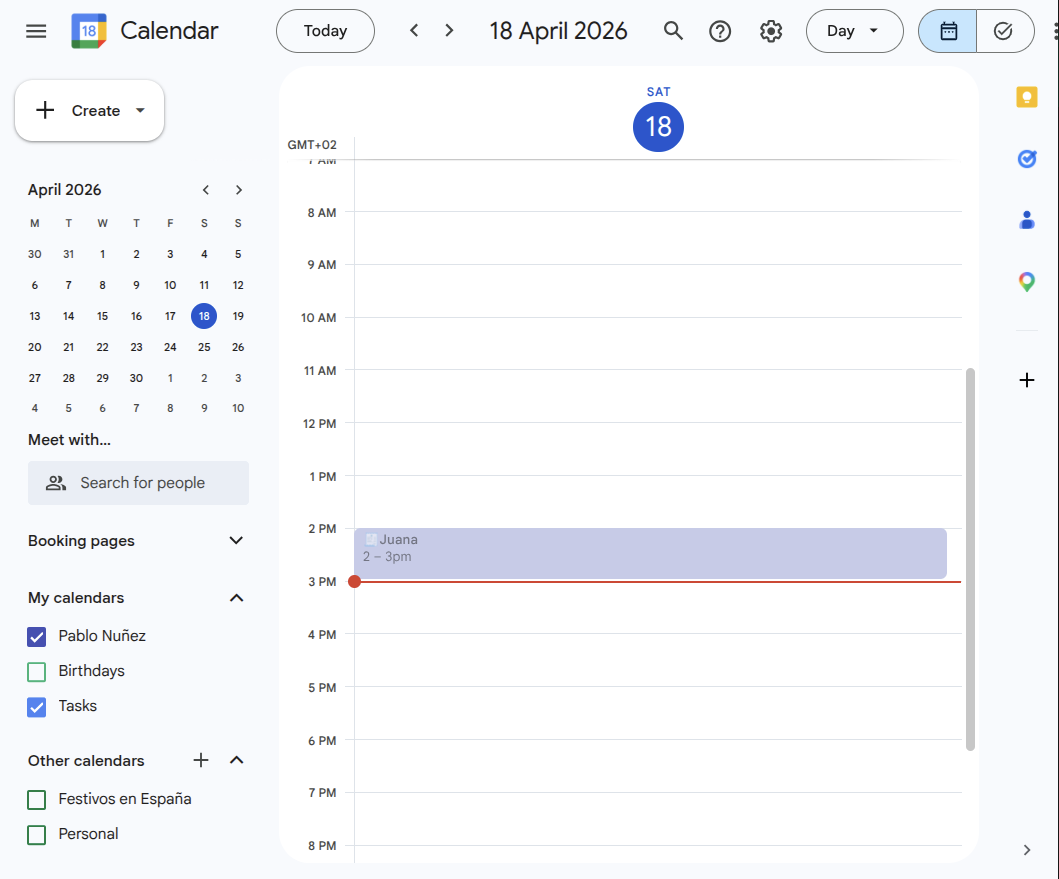Advance the mini calendar to May

[x=238, y=189]
